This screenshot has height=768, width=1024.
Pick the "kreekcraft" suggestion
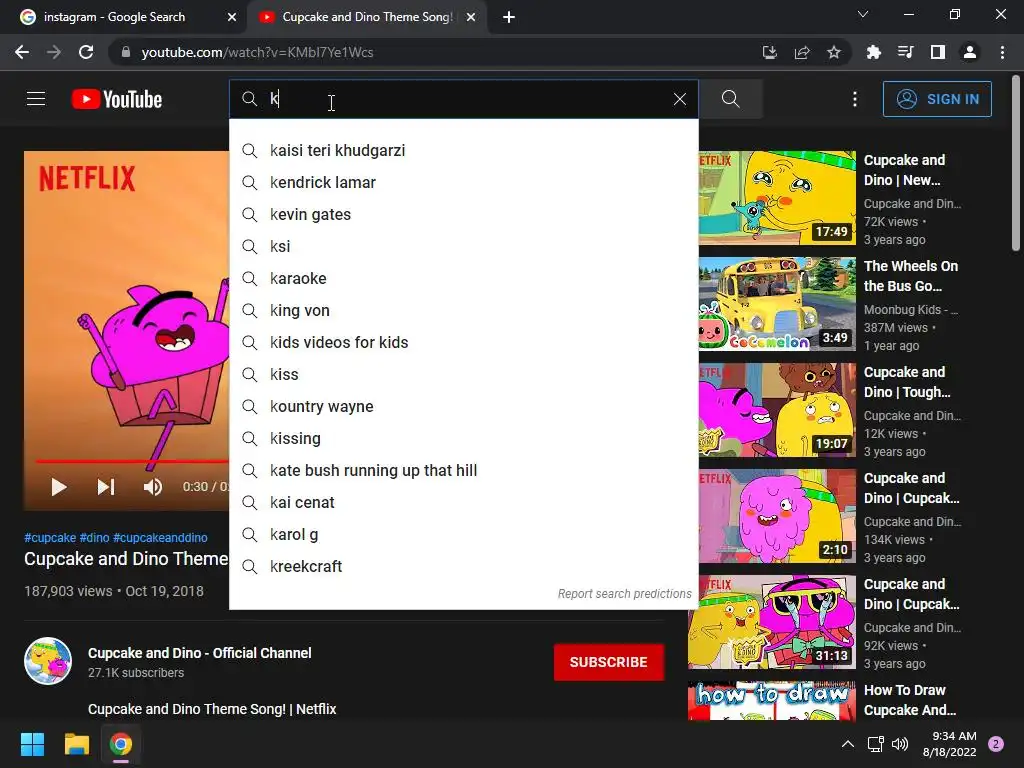(464, 566)
